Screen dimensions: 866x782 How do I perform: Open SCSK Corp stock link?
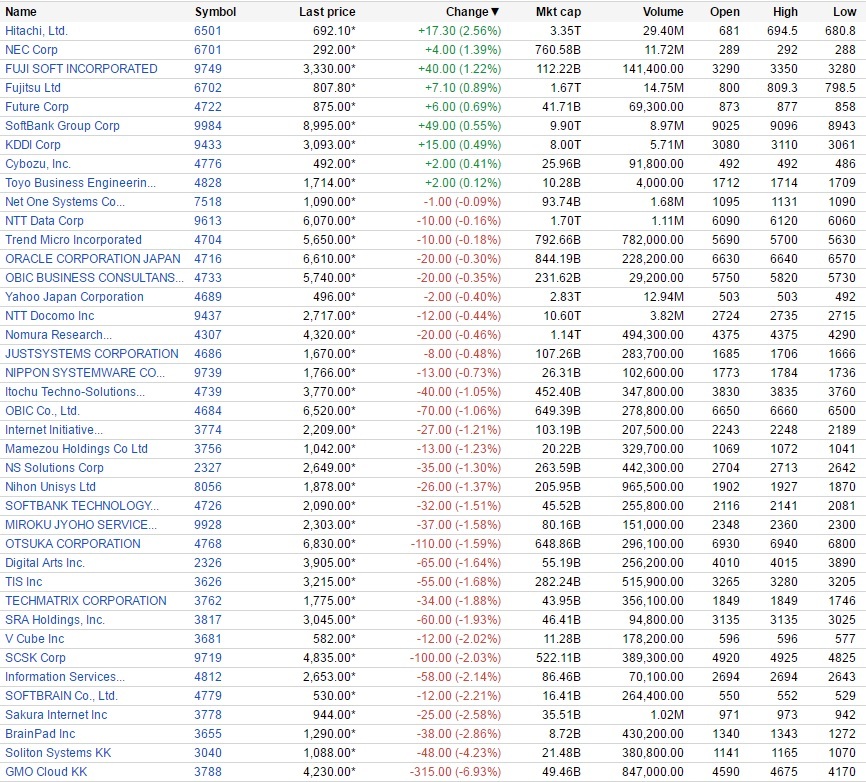pos(35,658)
